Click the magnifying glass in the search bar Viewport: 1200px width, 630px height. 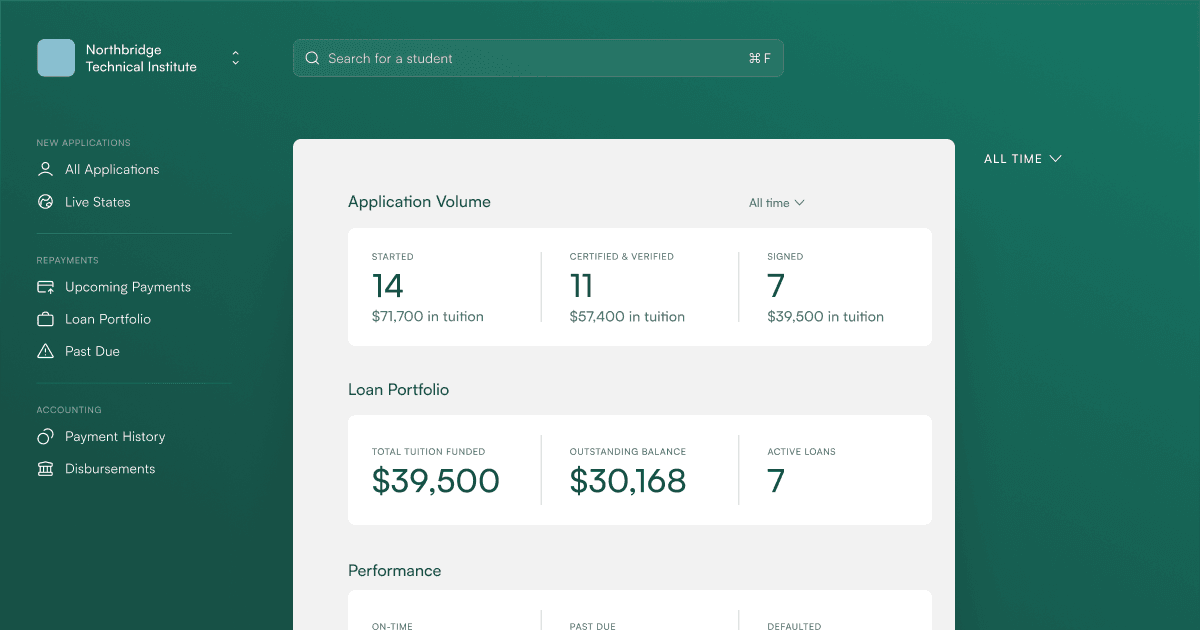312,58
